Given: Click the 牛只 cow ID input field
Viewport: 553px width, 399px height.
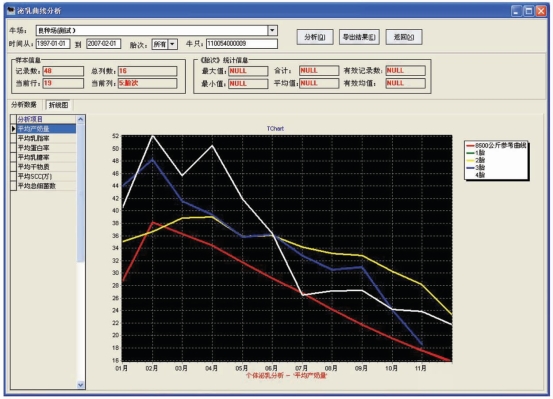Looking at the screenshot, I should [242, 44].
